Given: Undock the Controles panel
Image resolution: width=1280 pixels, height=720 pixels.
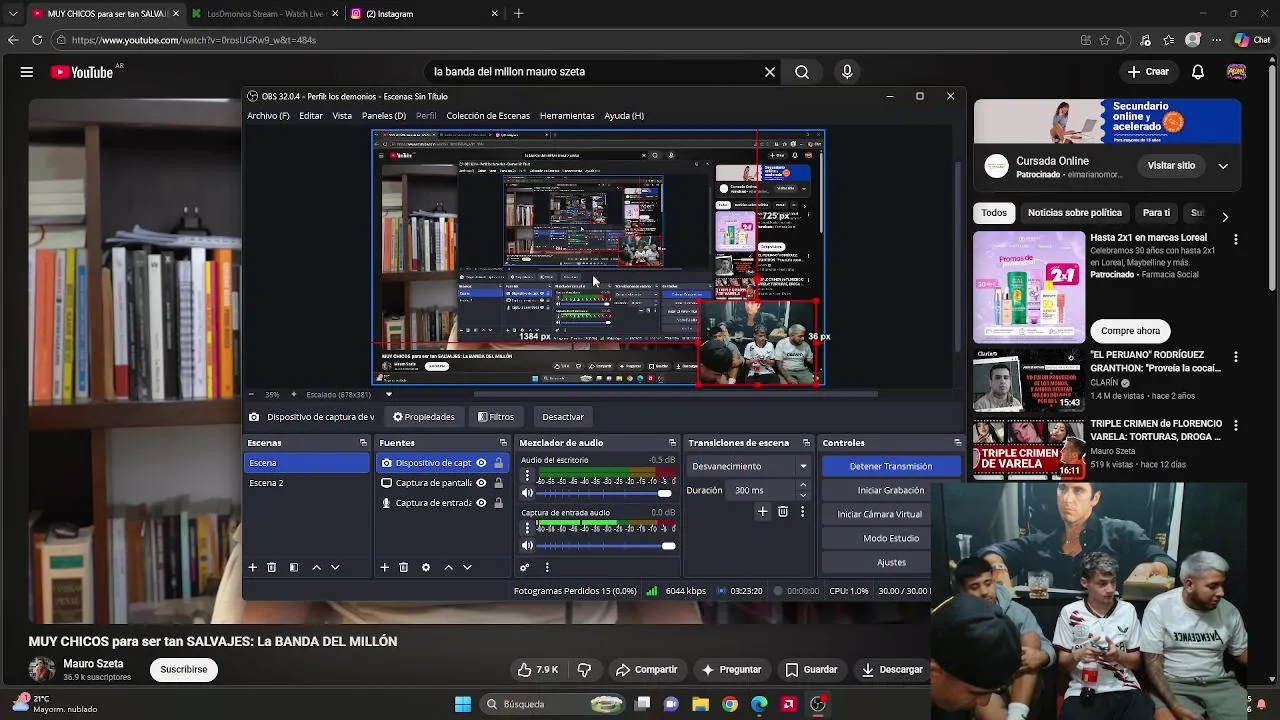Looking at the screenshot, I should point(957,443).
